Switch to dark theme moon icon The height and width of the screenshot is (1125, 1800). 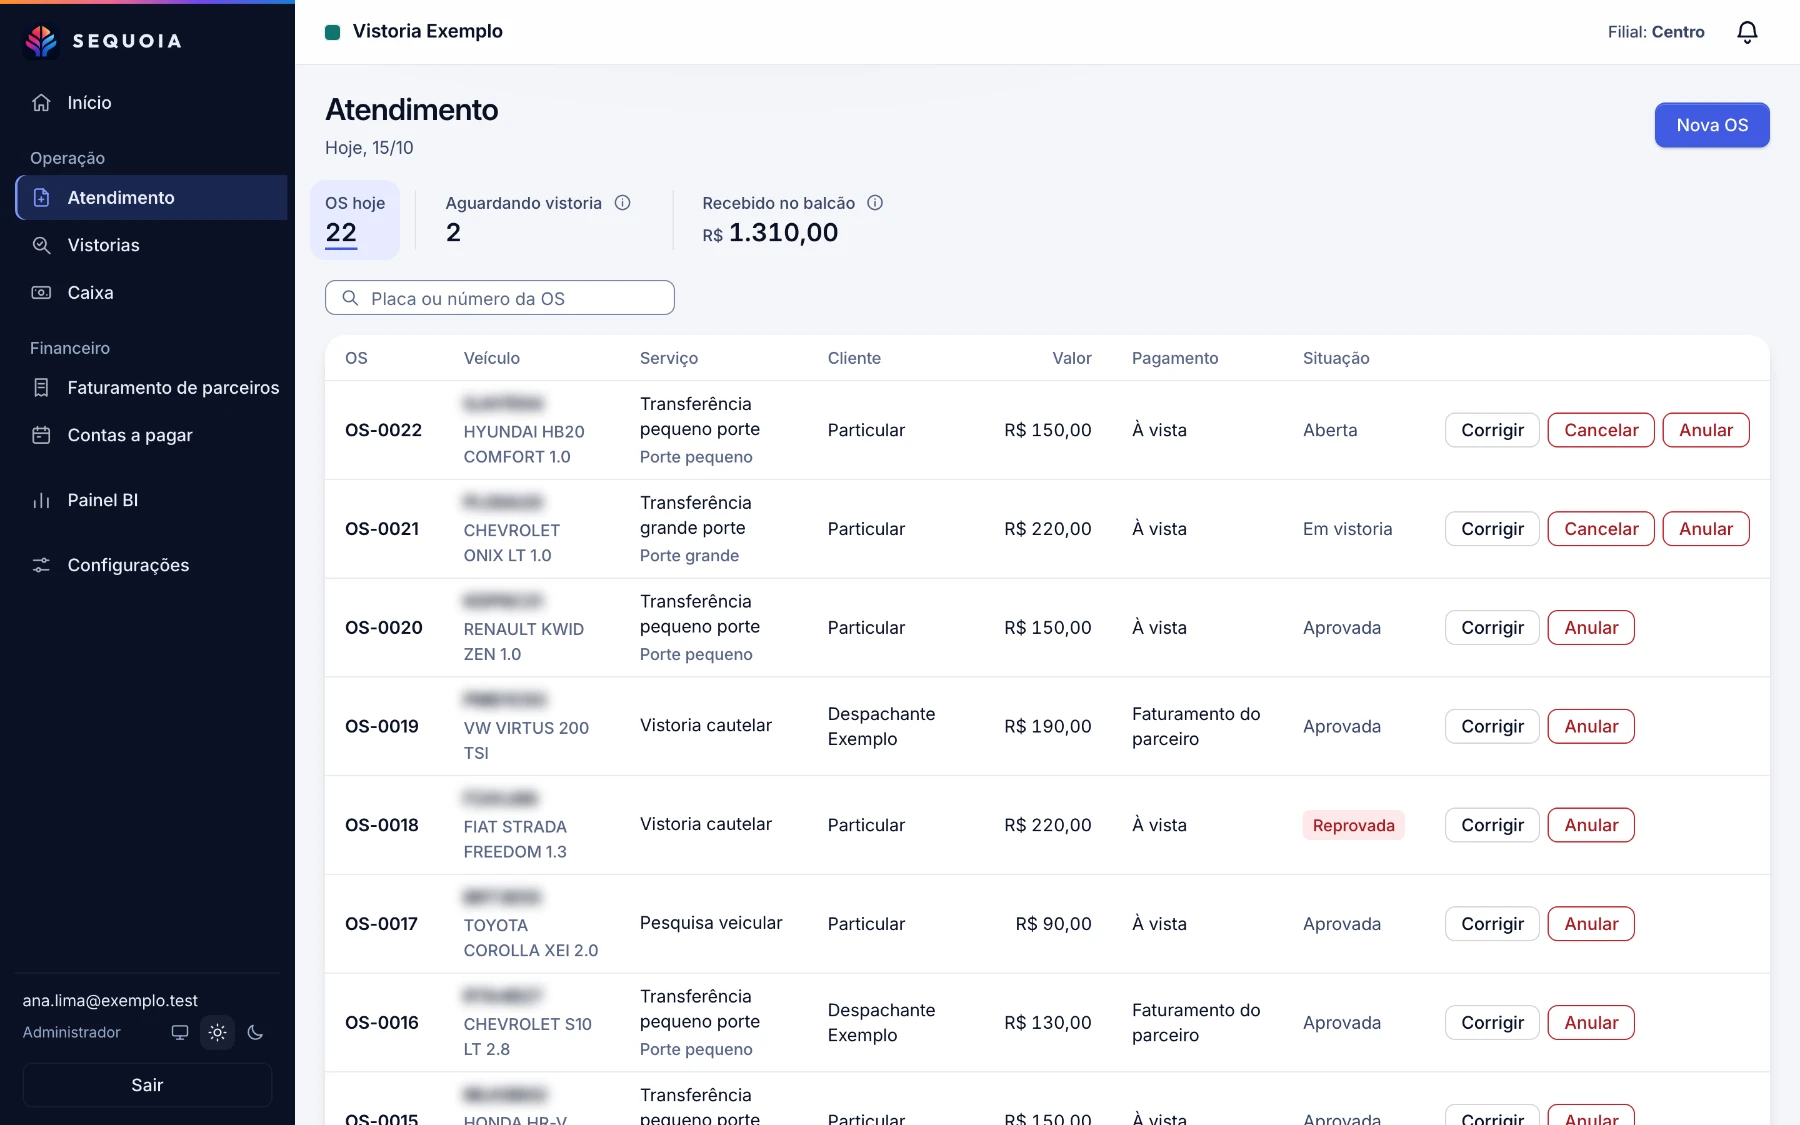click(255, 1032)
